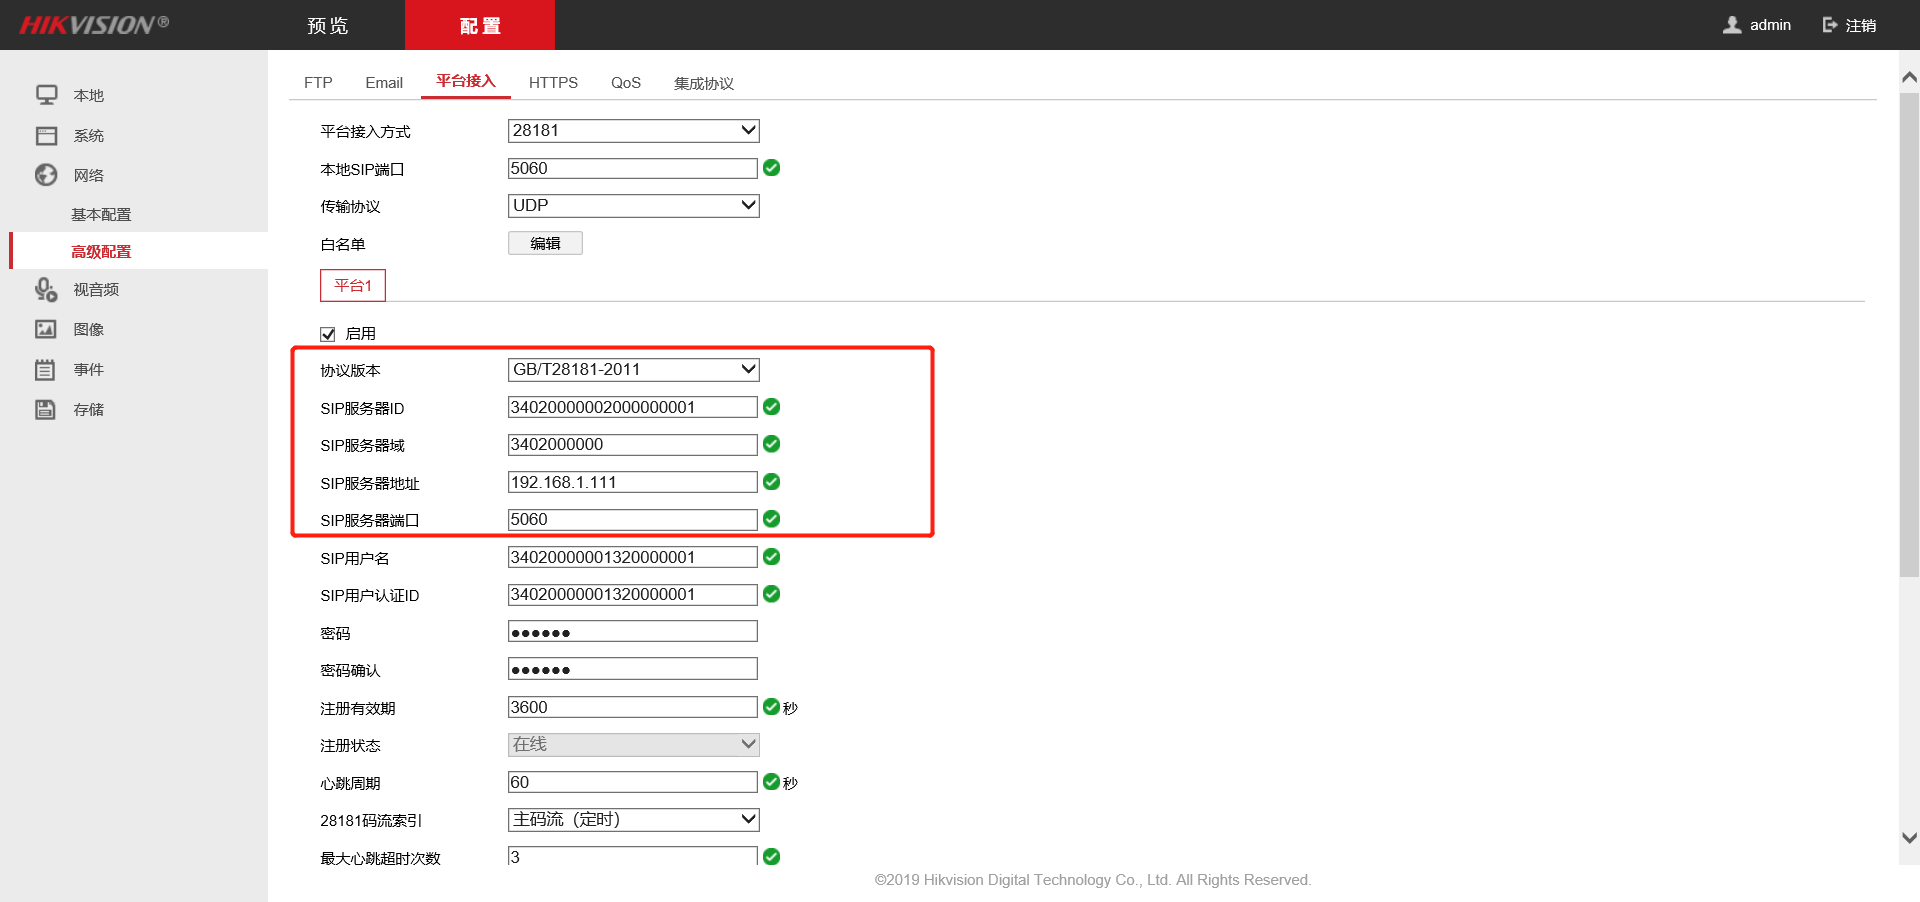Focus the 密码确认 password field
This screenshot has width=1920, height=902.
[633, 669]
